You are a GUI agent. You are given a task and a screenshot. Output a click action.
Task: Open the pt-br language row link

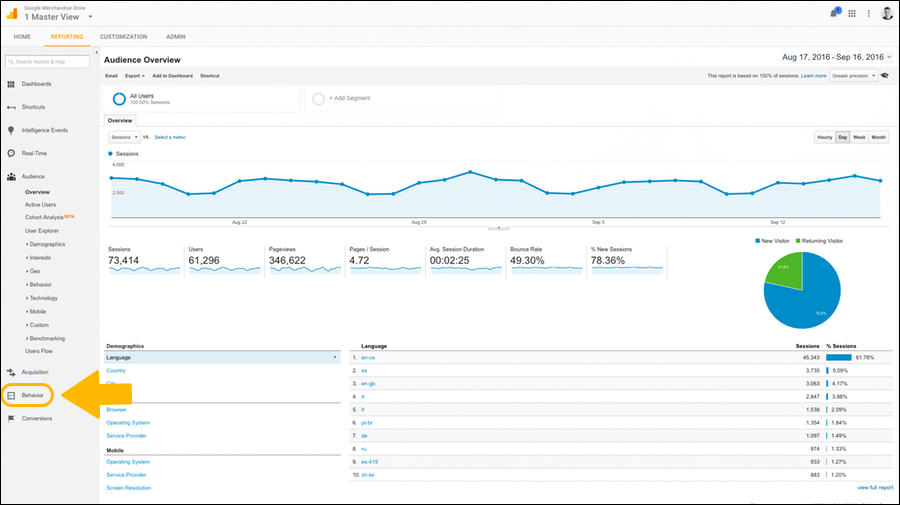point(367,423)
